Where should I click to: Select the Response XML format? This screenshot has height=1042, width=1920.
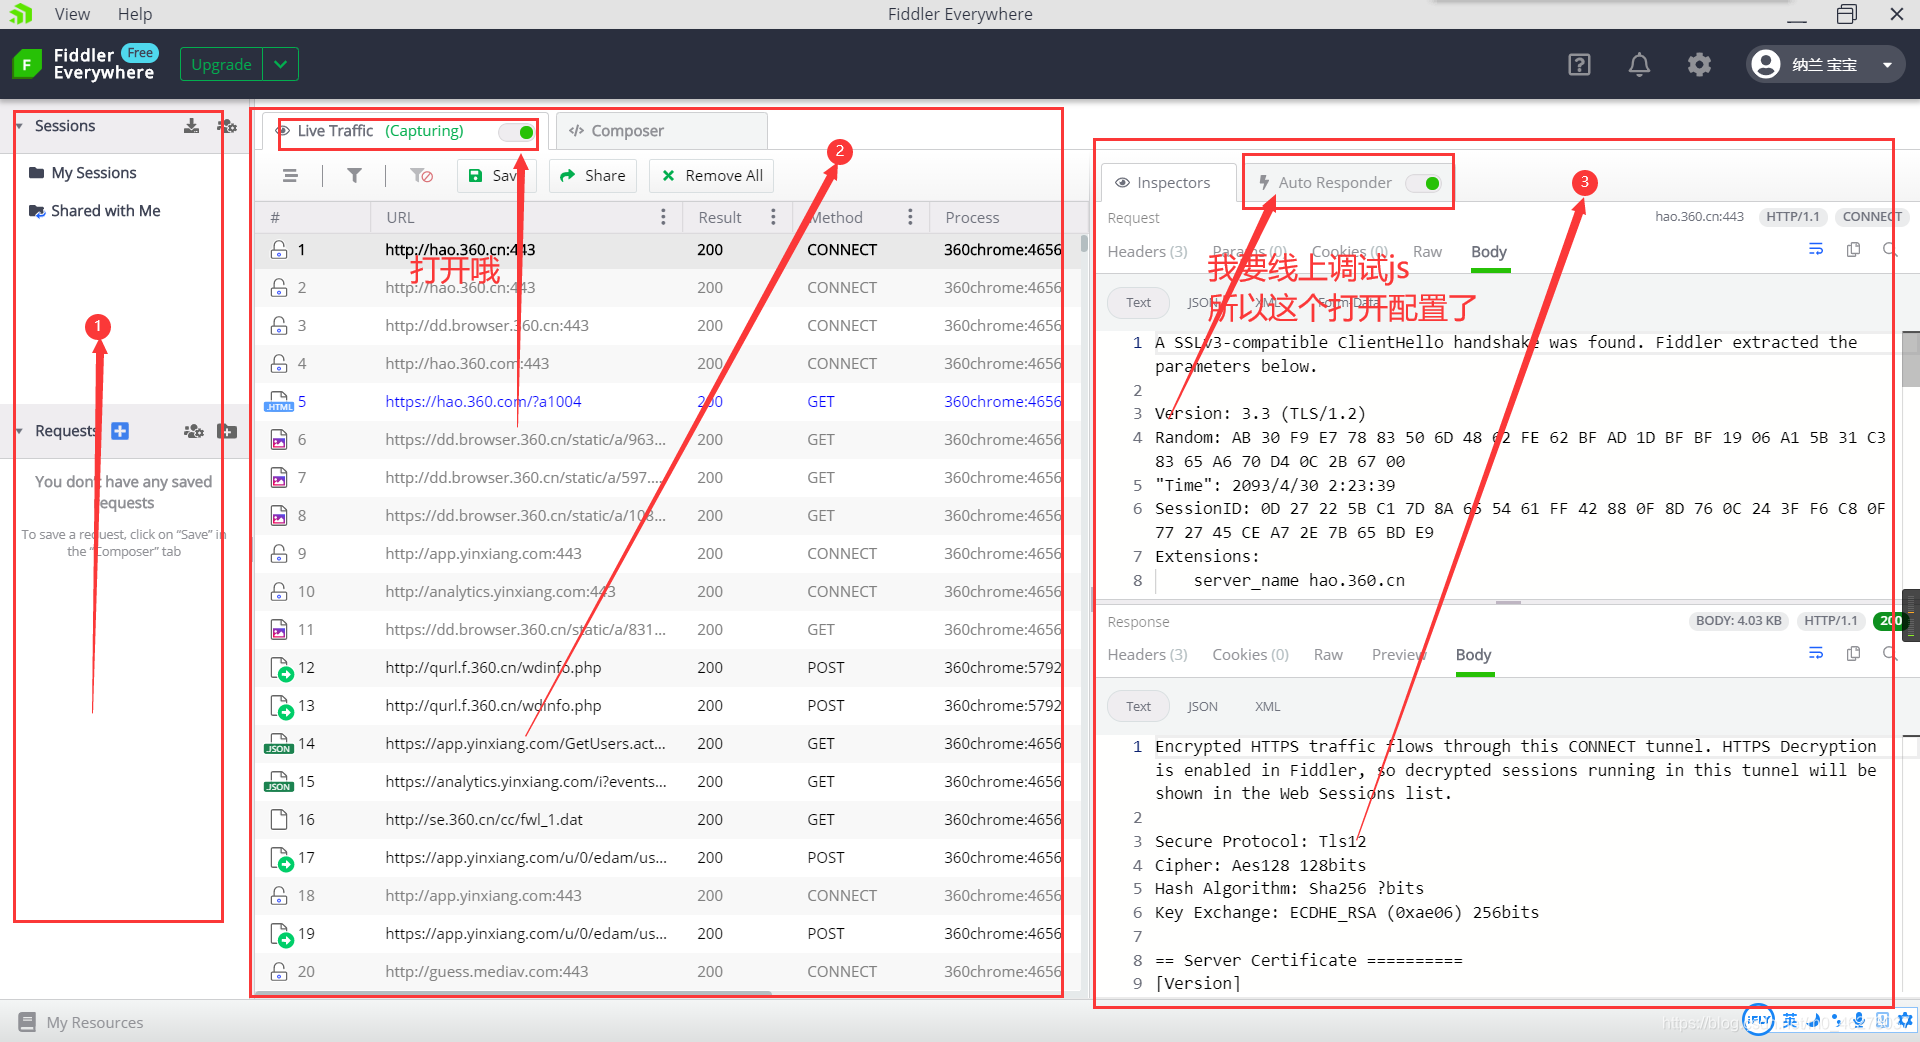1267,706
